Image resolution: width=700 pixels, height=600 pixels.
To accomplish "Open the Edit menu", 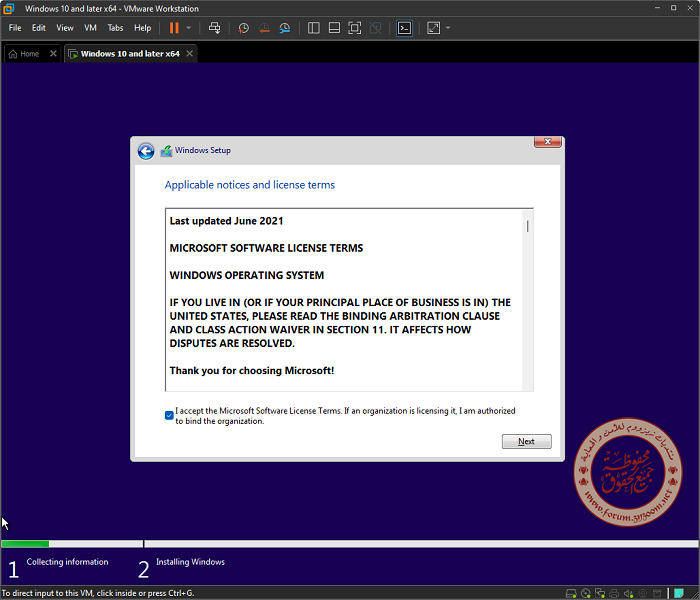I will [39, 28].
